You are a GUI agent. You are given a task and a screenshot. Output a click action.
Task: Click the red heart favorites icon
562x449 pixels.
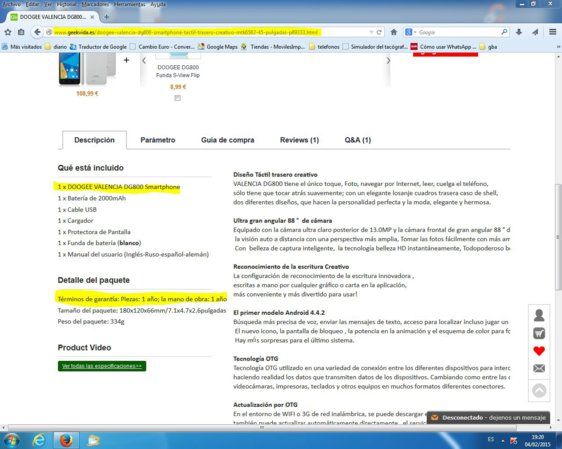tap(539, 351)
